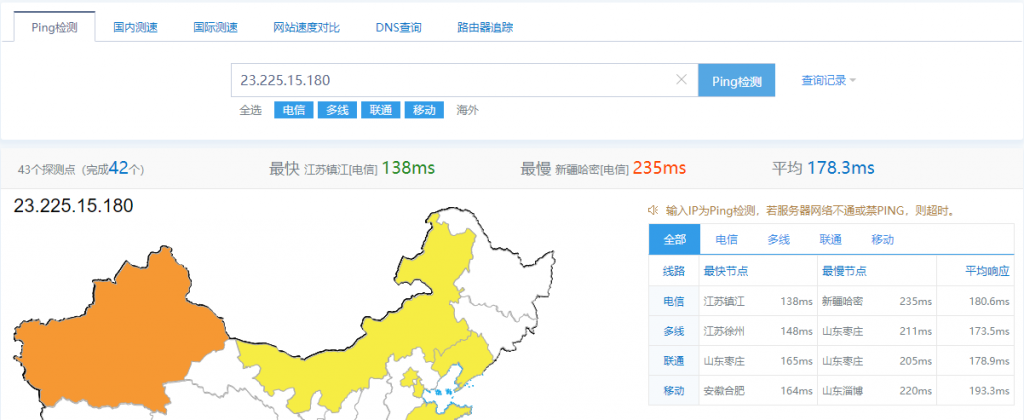Click the red 235ms slowest summary value
1024x420 pixels.
[x=659, y=168]
